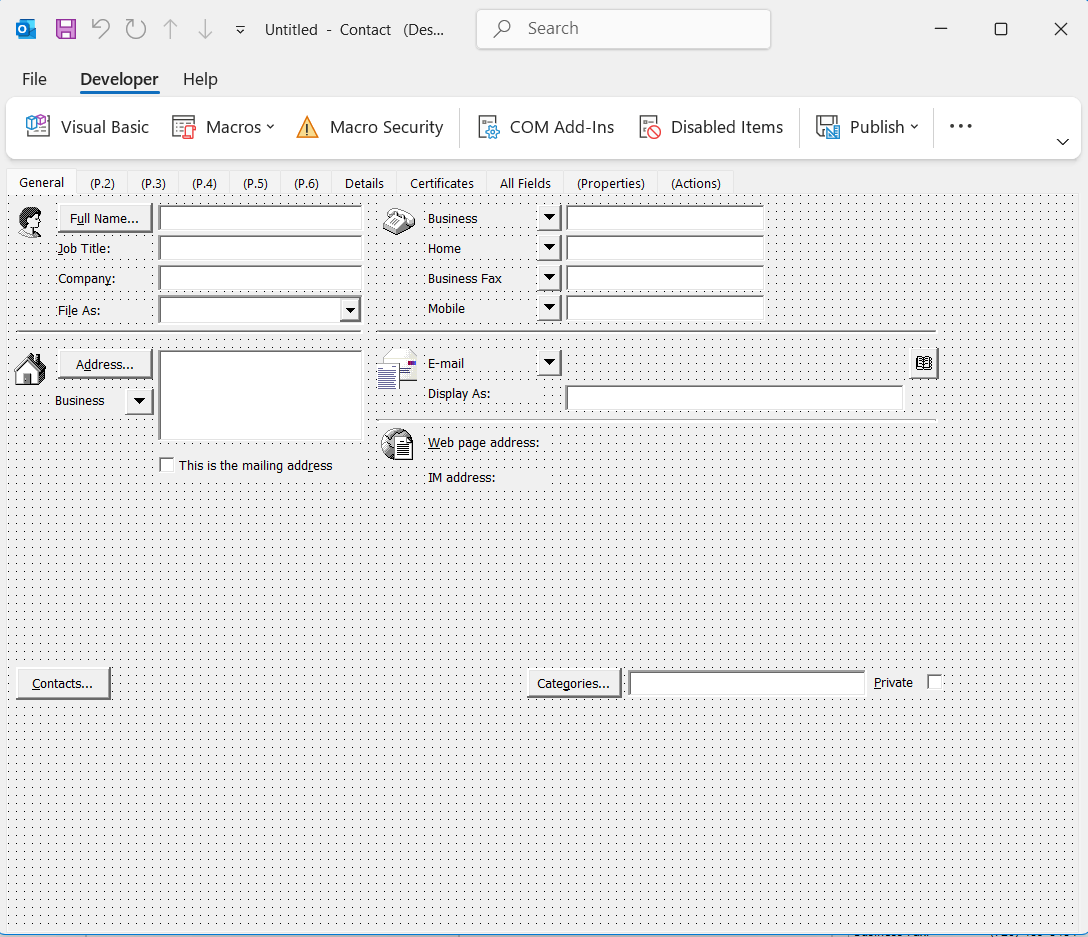Screen dimensions: 1088x937
Task: Open COM Add-Ins dialog
Action: click(x=546, y=127)
